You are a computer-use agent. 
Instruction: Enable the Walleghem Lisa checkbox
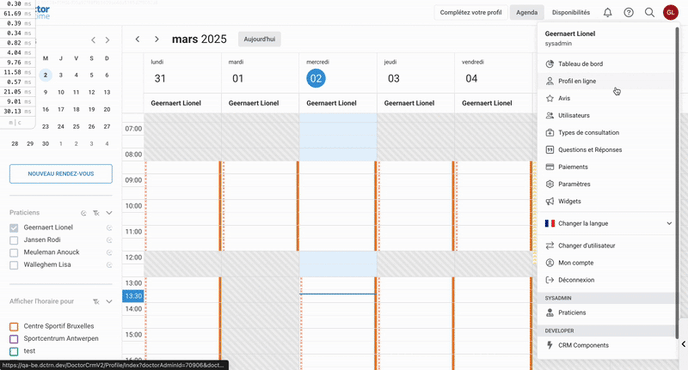(14, 265)
